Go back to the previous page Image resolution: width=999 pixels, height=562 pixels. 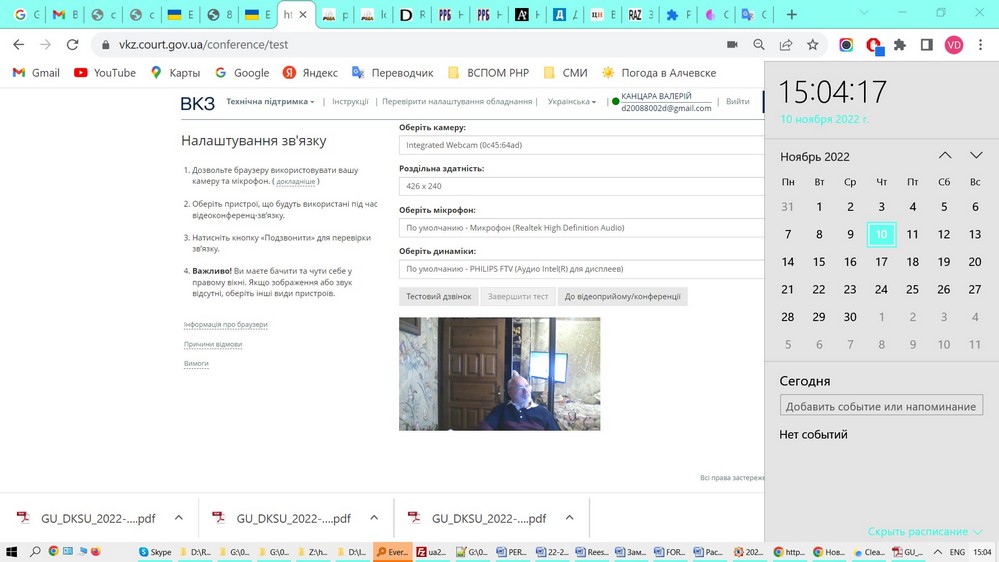(x=18, y=45)
